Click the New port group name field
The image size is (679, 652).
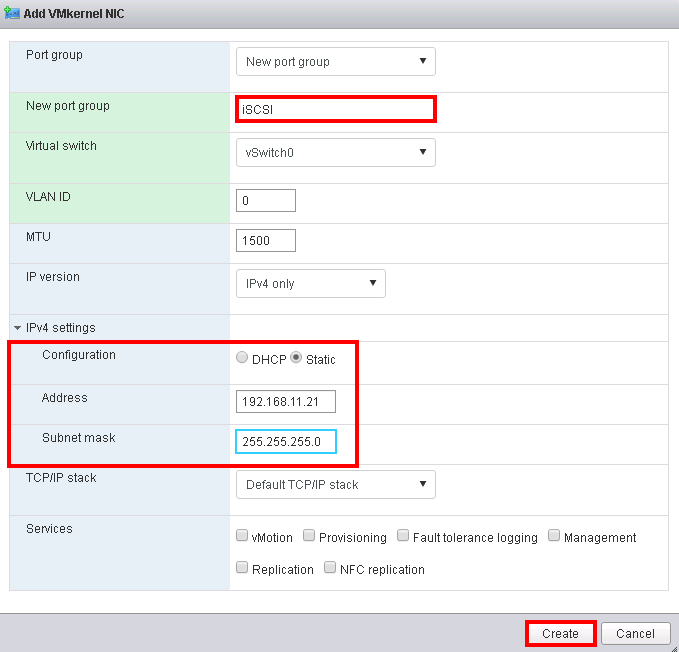click(335, 109)
